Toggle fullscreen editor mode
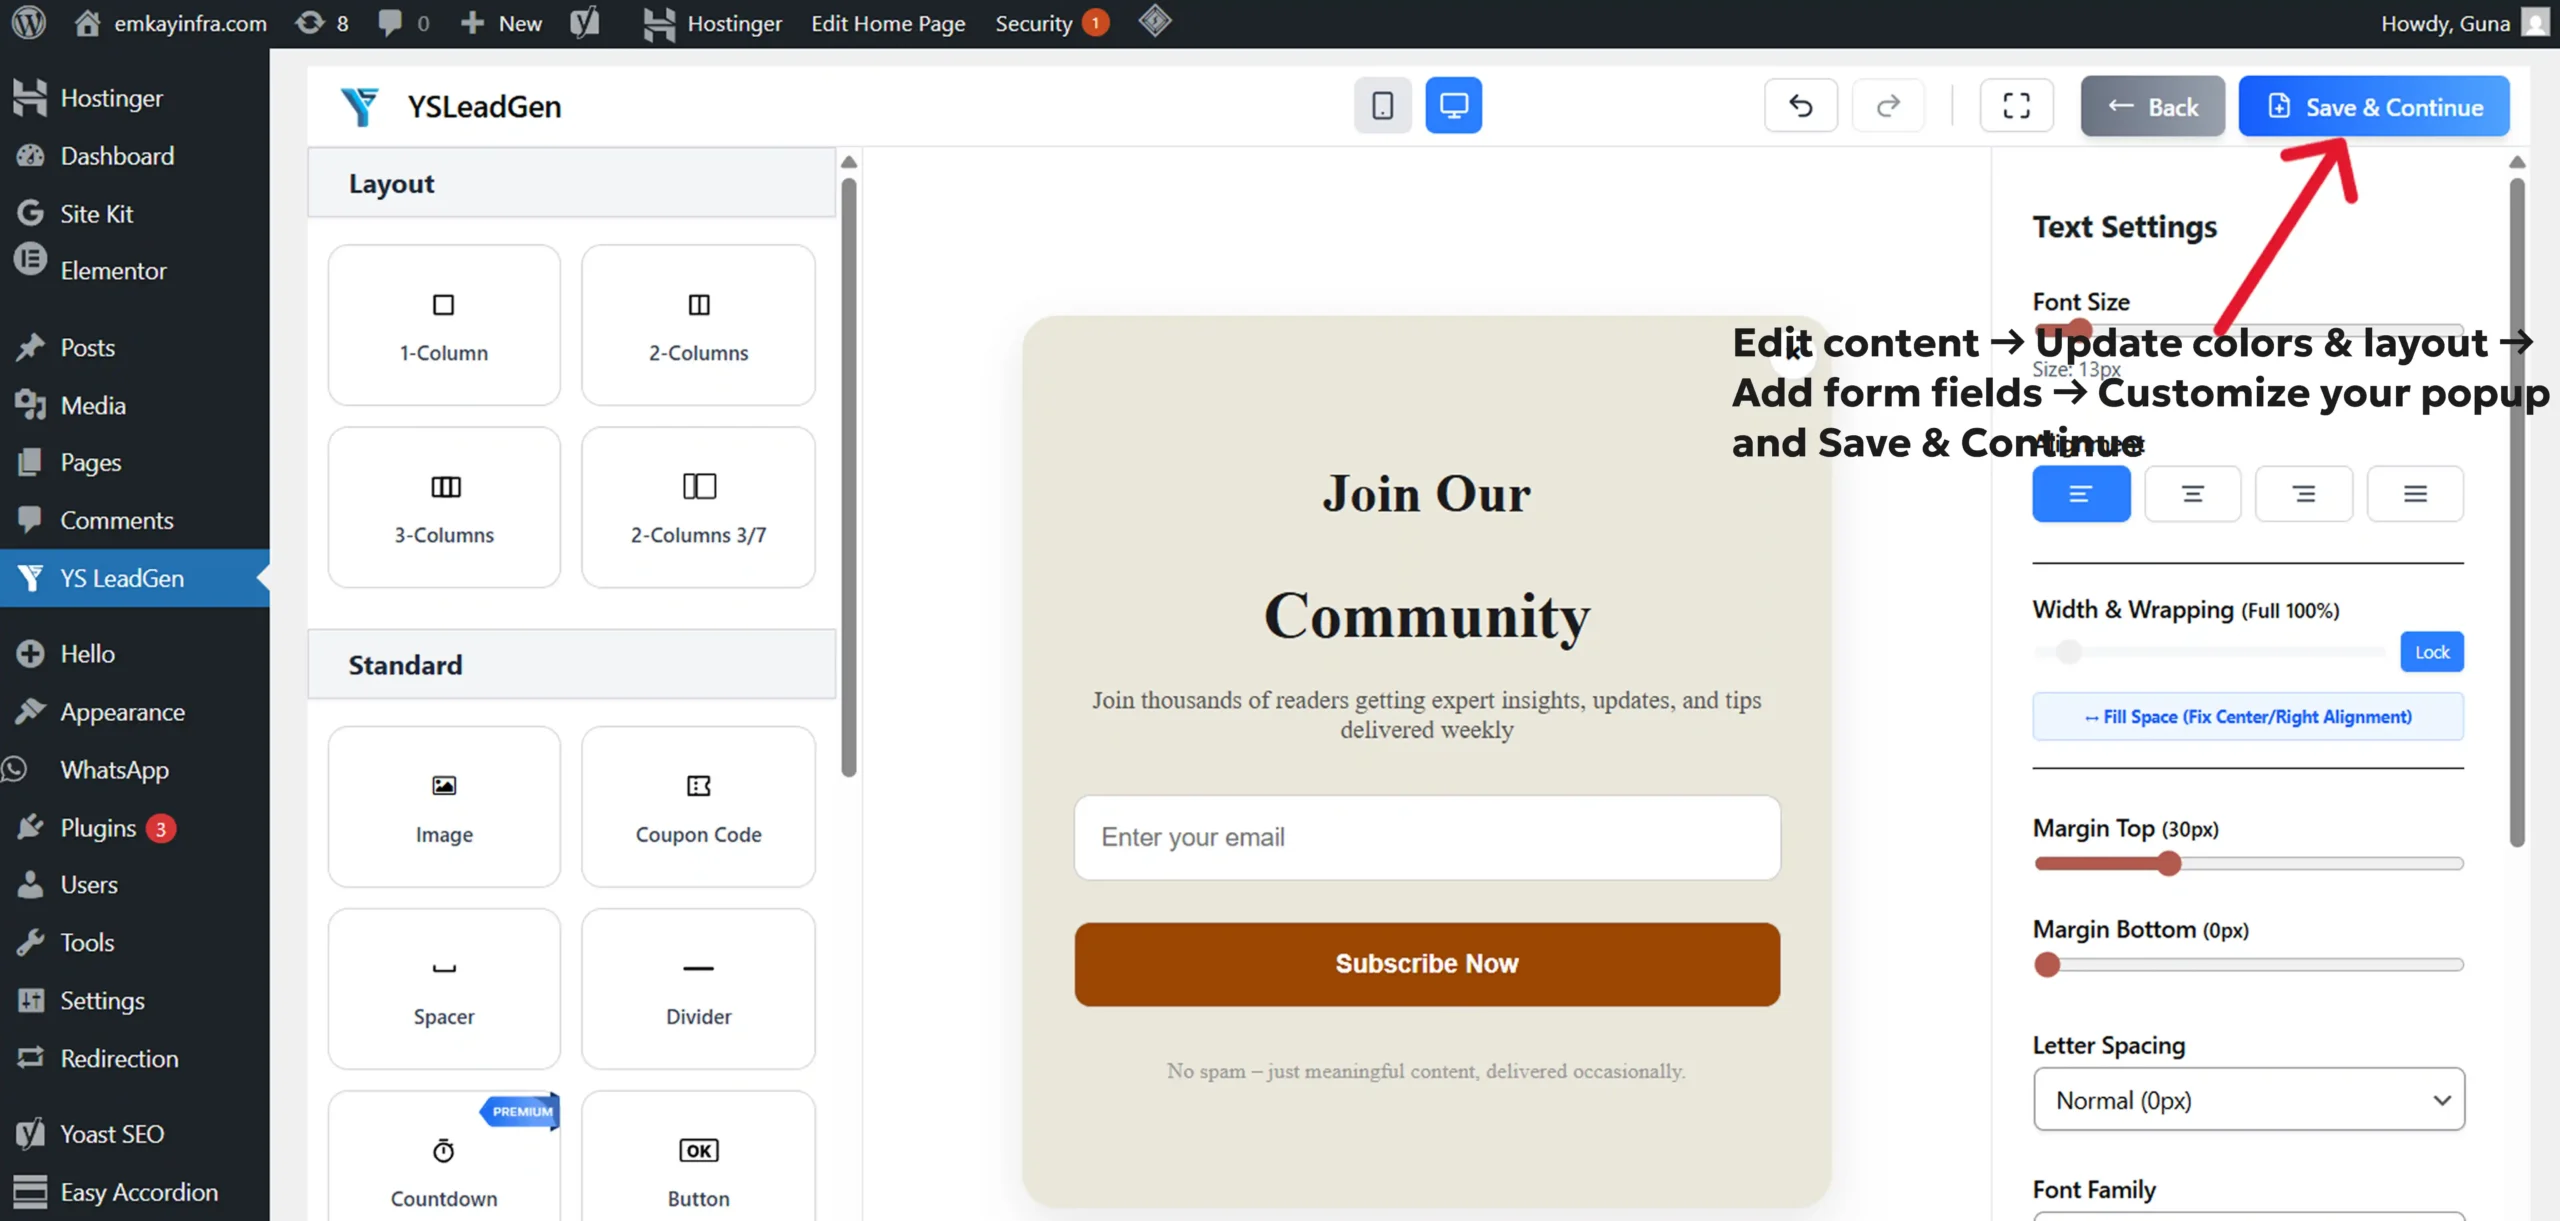This screenshot has width=2560, height=1221. click(2016, 105)
